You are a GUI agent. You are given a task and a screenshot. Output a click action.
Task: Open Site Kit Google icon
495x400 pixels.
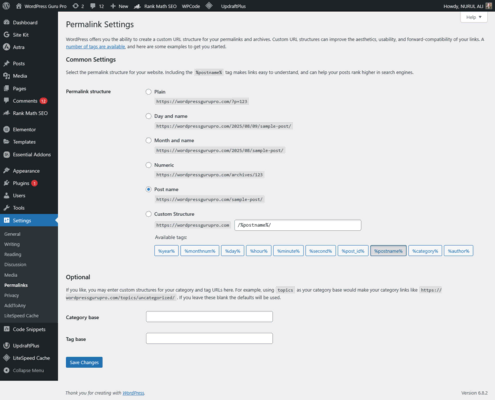click(6, 35)
